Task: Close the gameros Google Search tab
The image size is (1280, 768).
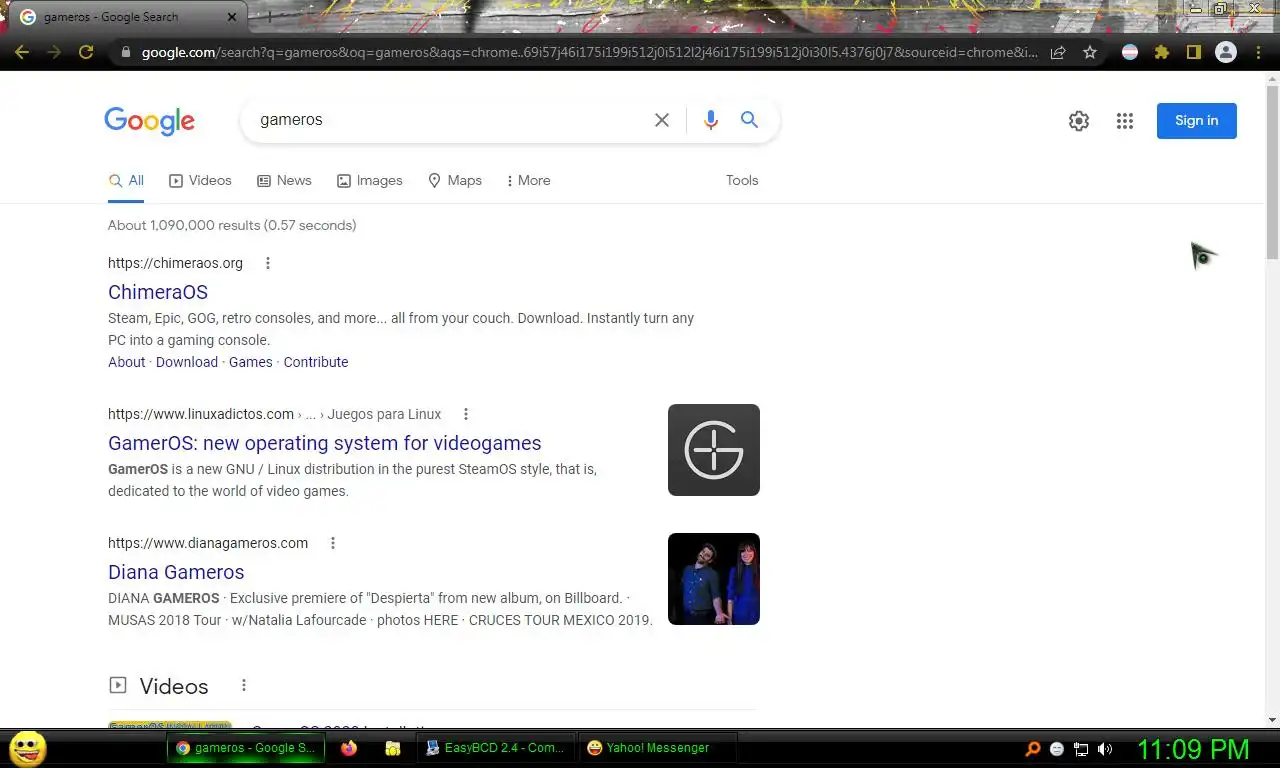Action: point(232,17)
